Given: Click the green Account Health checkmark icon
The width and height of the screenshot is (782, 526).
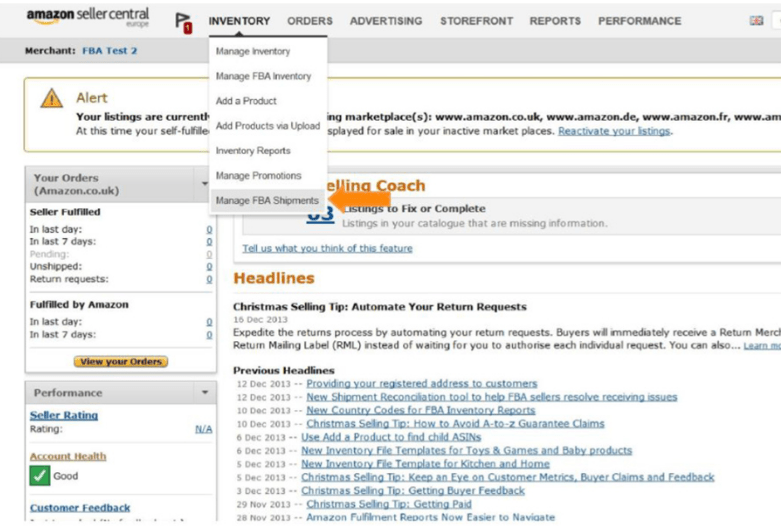Looking at the screenshot, I should tap(40, 476).
